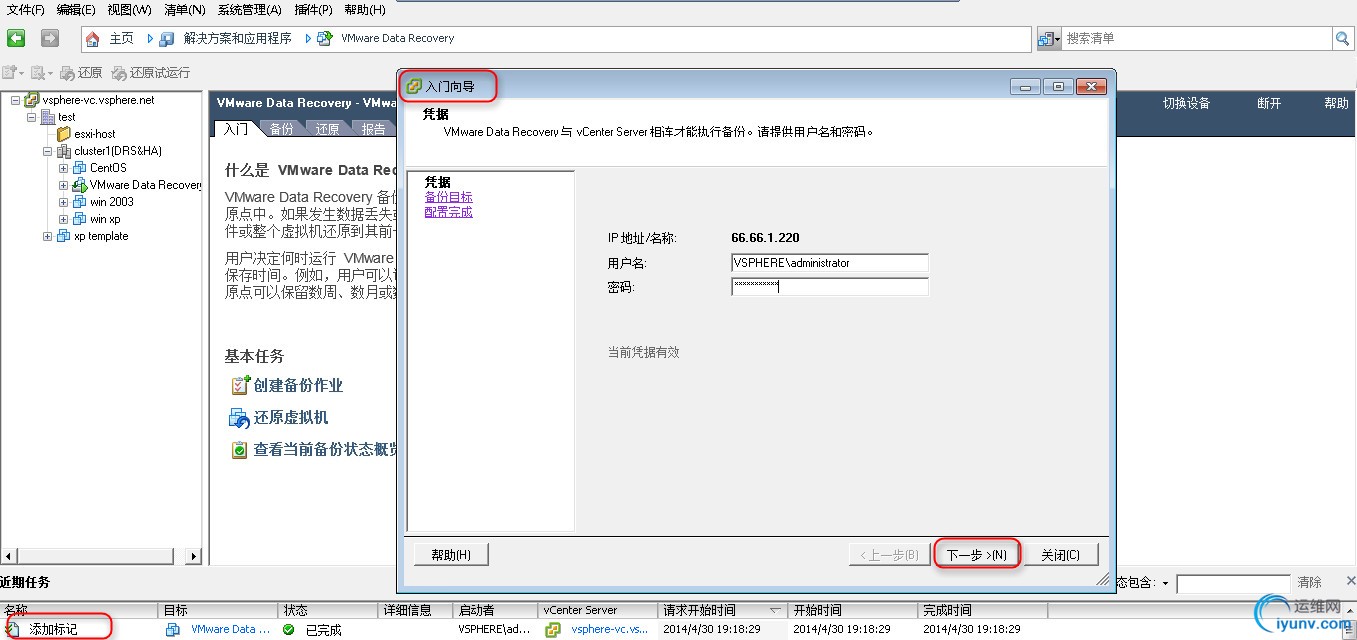Click the CentOS virtual machine icon
Viewport: 1357px width, 640px height.
80,168
